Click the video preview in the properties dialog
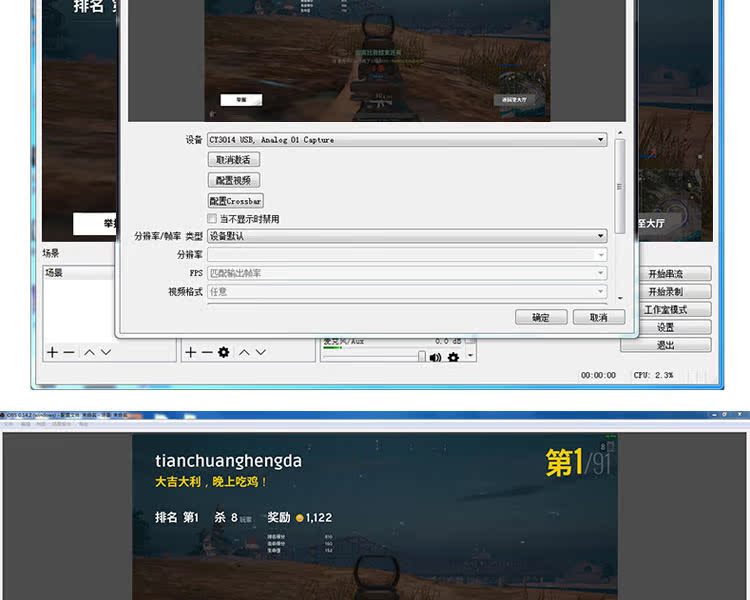This screenshot has width=750, height=600. pos(377,60)
